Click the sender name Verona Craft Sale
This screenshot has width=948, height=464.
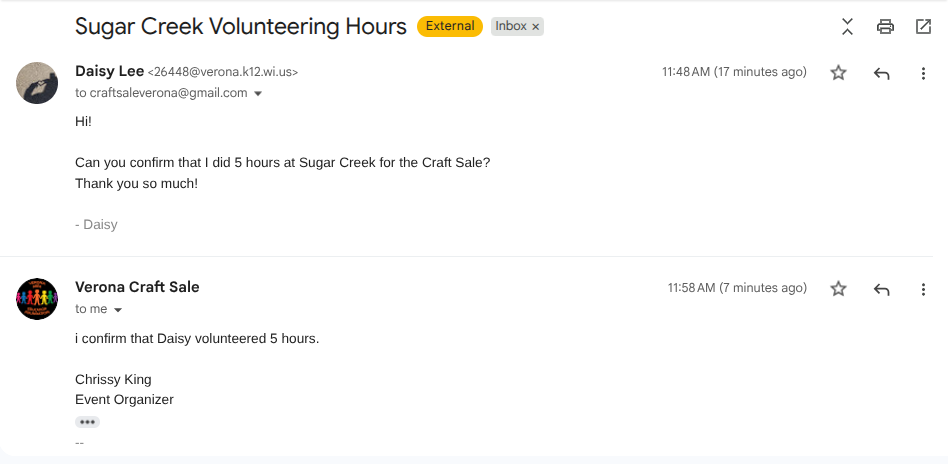[x=137, y=287]
